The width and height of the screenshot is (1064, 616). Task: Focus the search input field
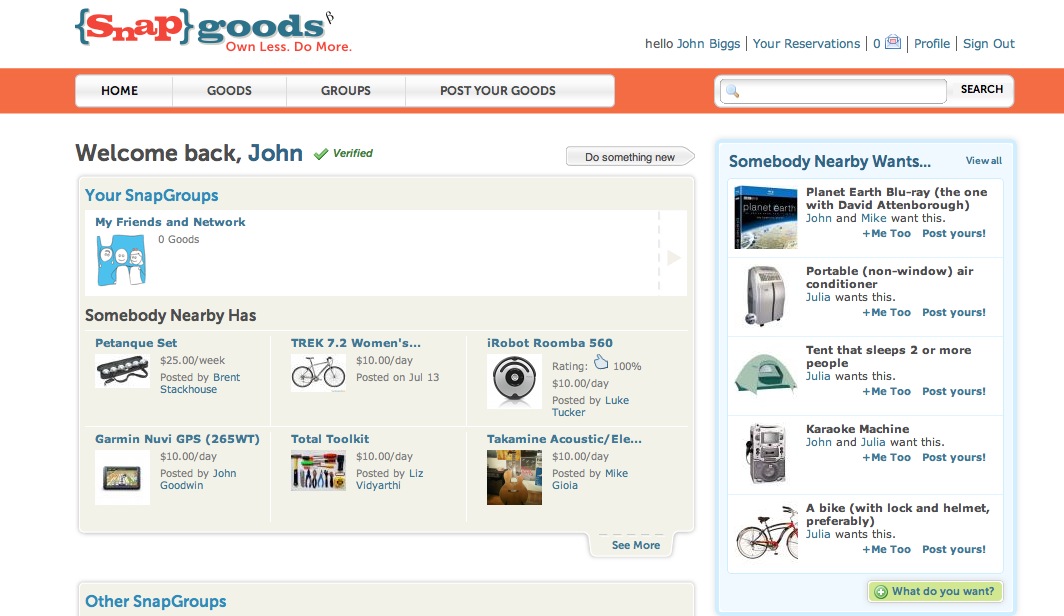pos(833,91)
